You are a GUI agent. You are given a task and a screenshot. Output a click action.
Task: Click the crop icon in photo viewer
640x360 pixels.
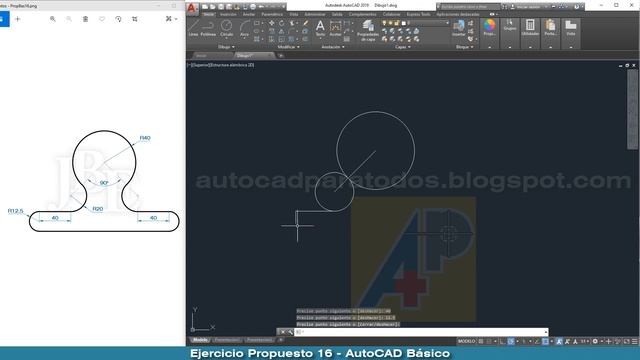click(135, 19)
